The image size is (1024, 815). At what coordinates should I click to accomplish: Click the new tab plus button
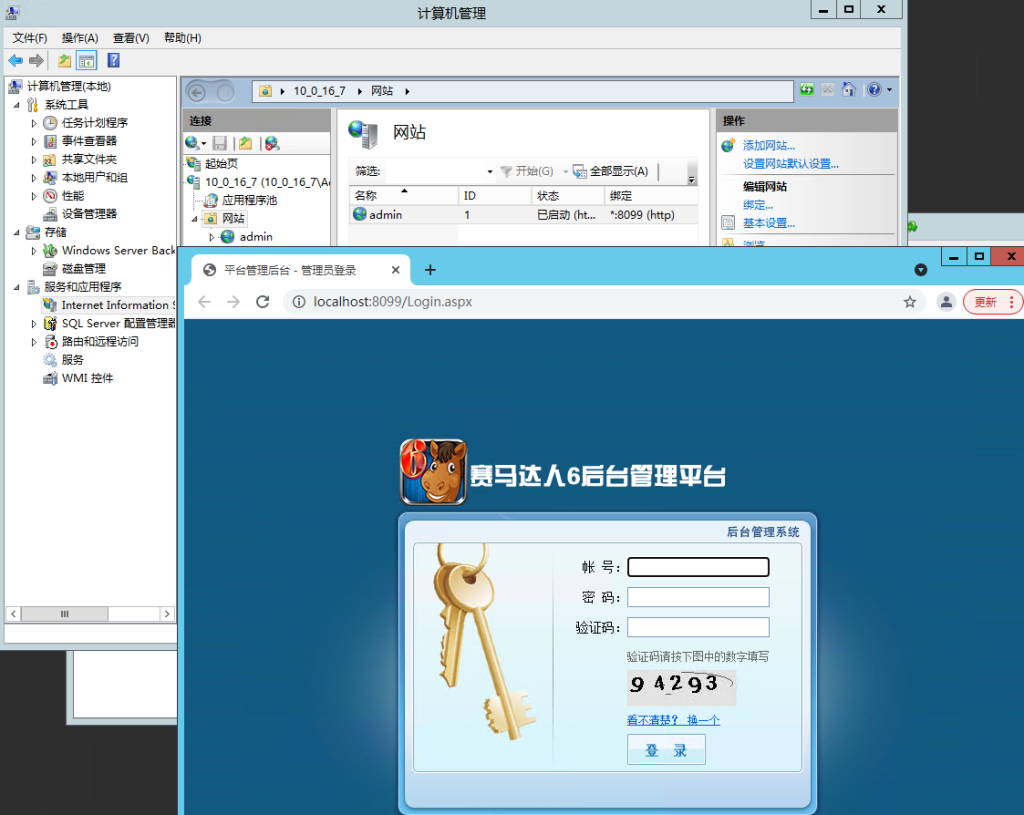[x=430, y=270]
